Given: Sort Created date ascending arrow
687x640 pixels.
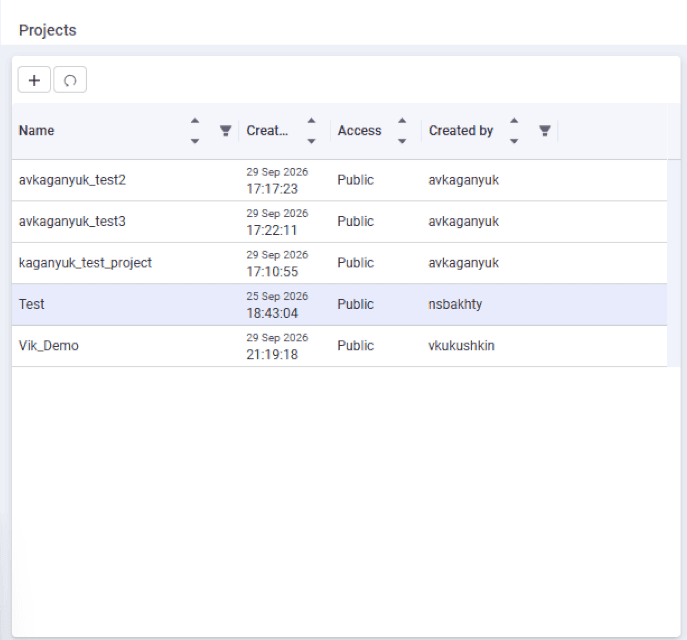Looking at the screenshot, I should pyautogui.click(x=312, y=121).
